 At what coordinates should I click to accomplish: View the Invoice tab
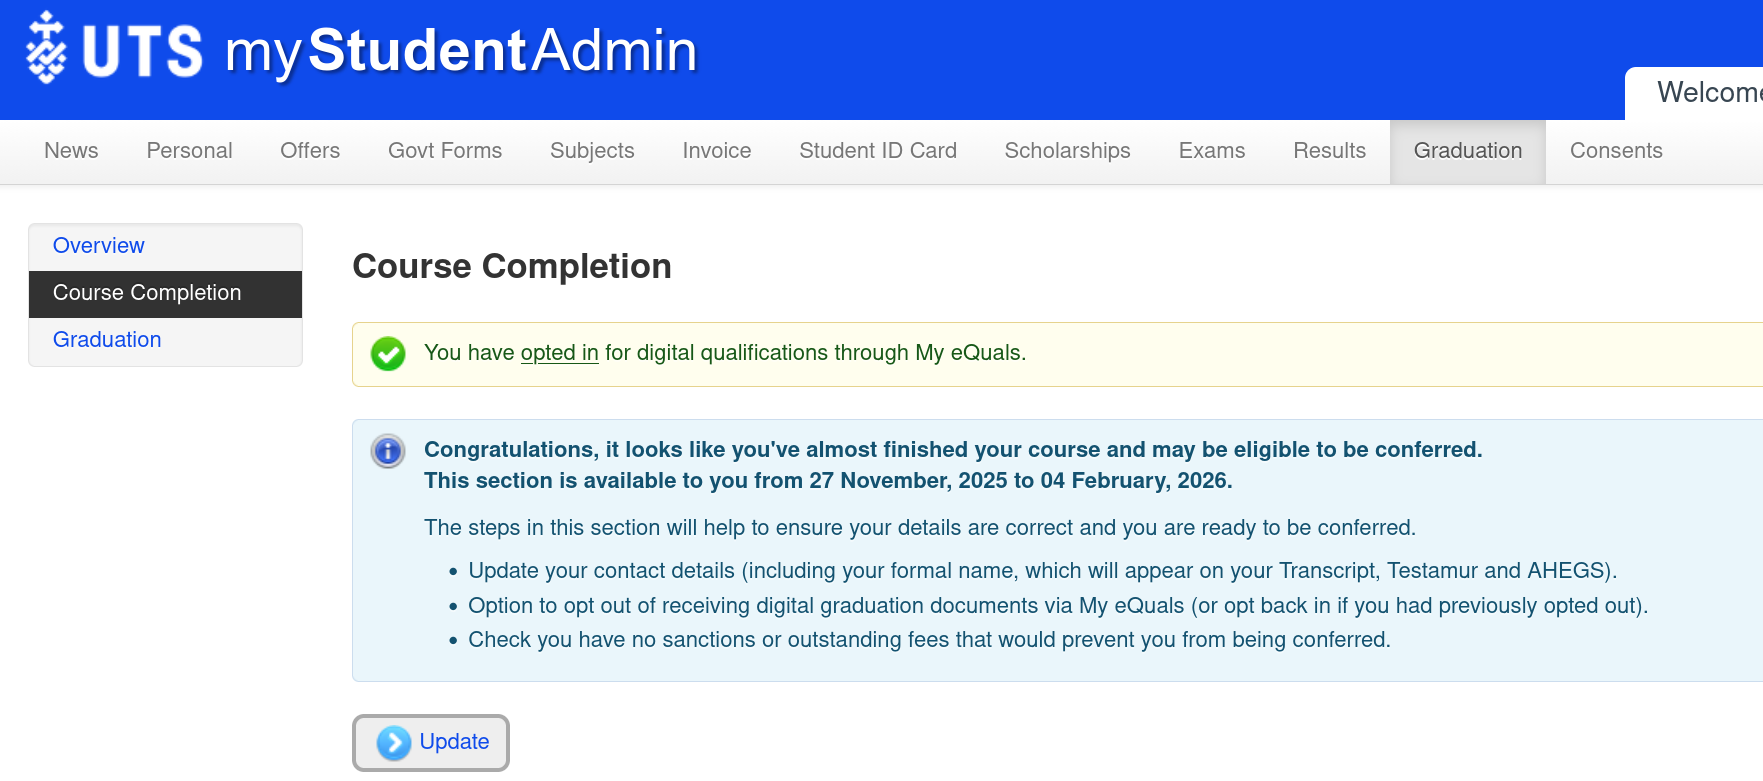pos(716,151)
